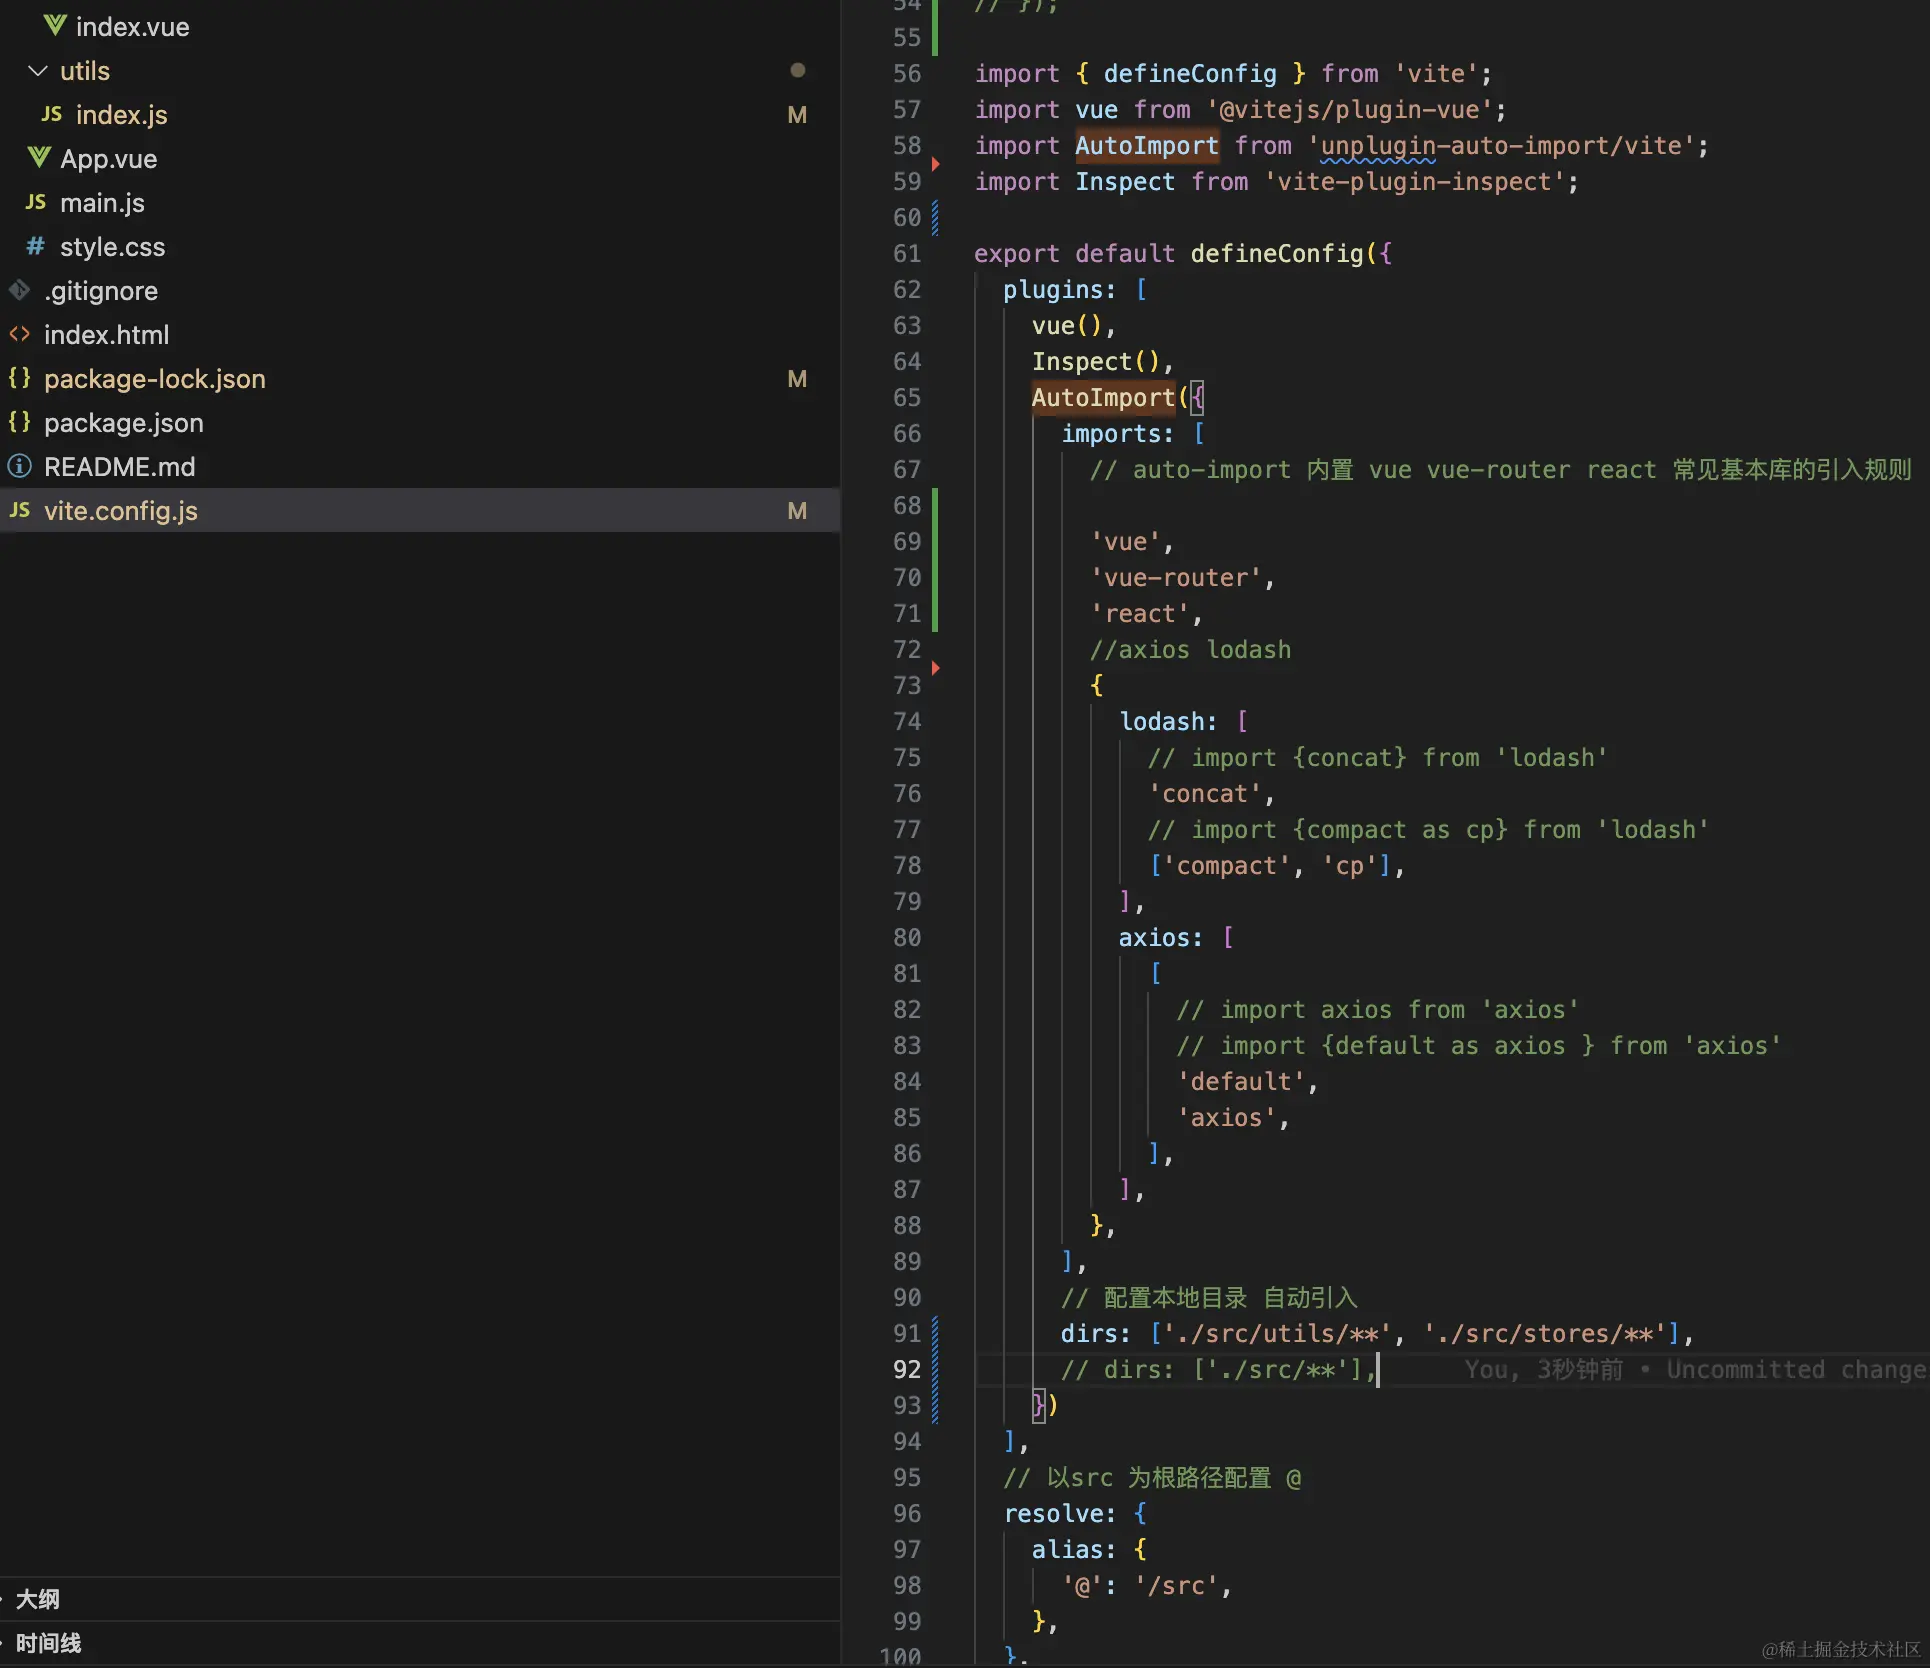Click the info icon beside README.md
Viewport: 1930px width, 1668px height.
pyautogui.click(x=20, y=466)
